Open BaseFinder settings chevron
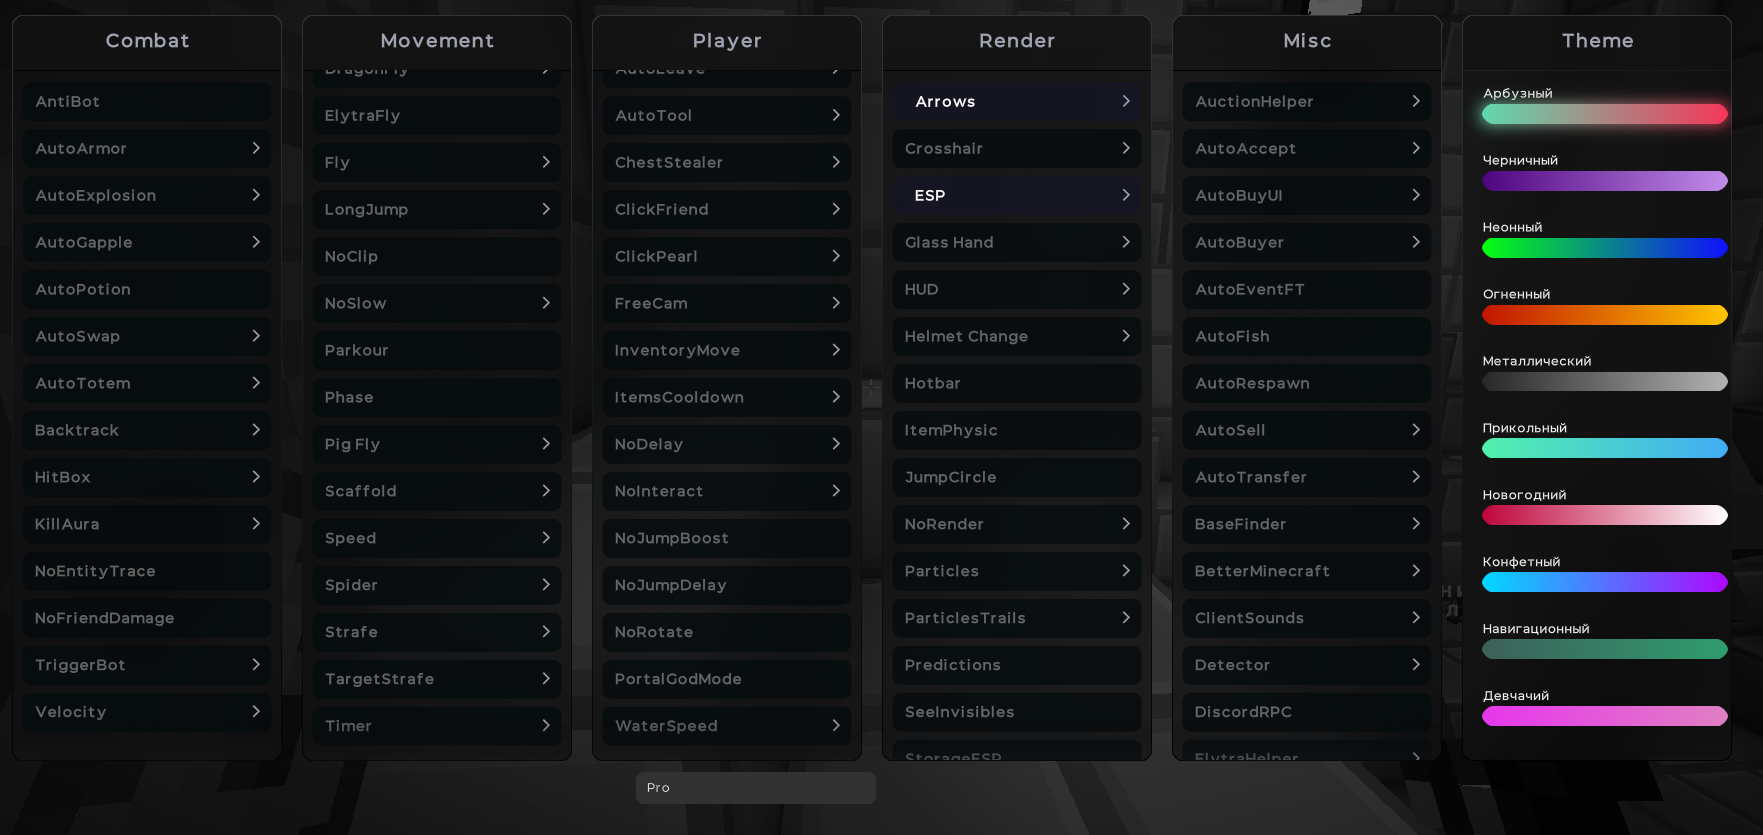This screenshot has height=835, width=1763. (x=1416, y=523)
